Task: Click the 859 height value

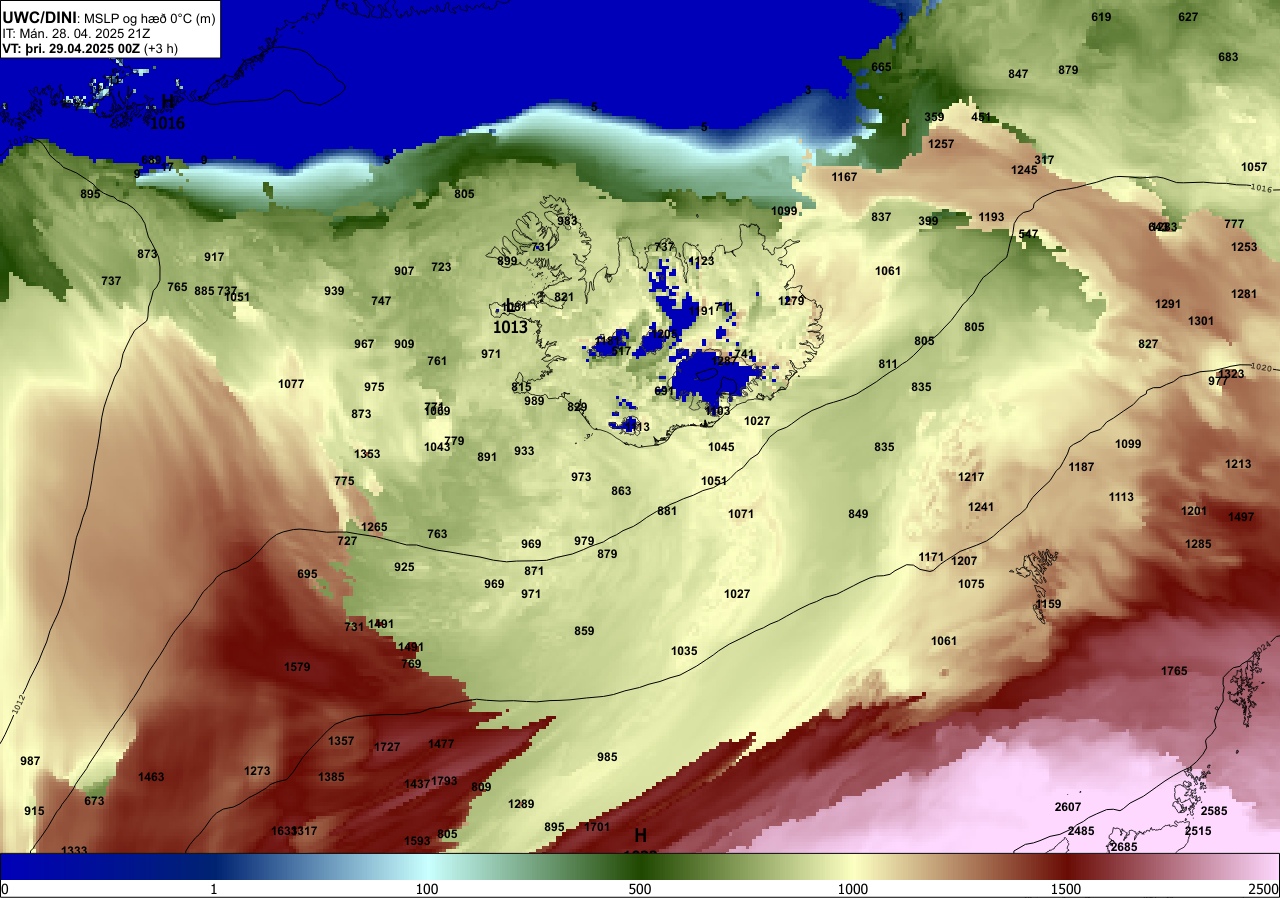Action: pos(584,631)
